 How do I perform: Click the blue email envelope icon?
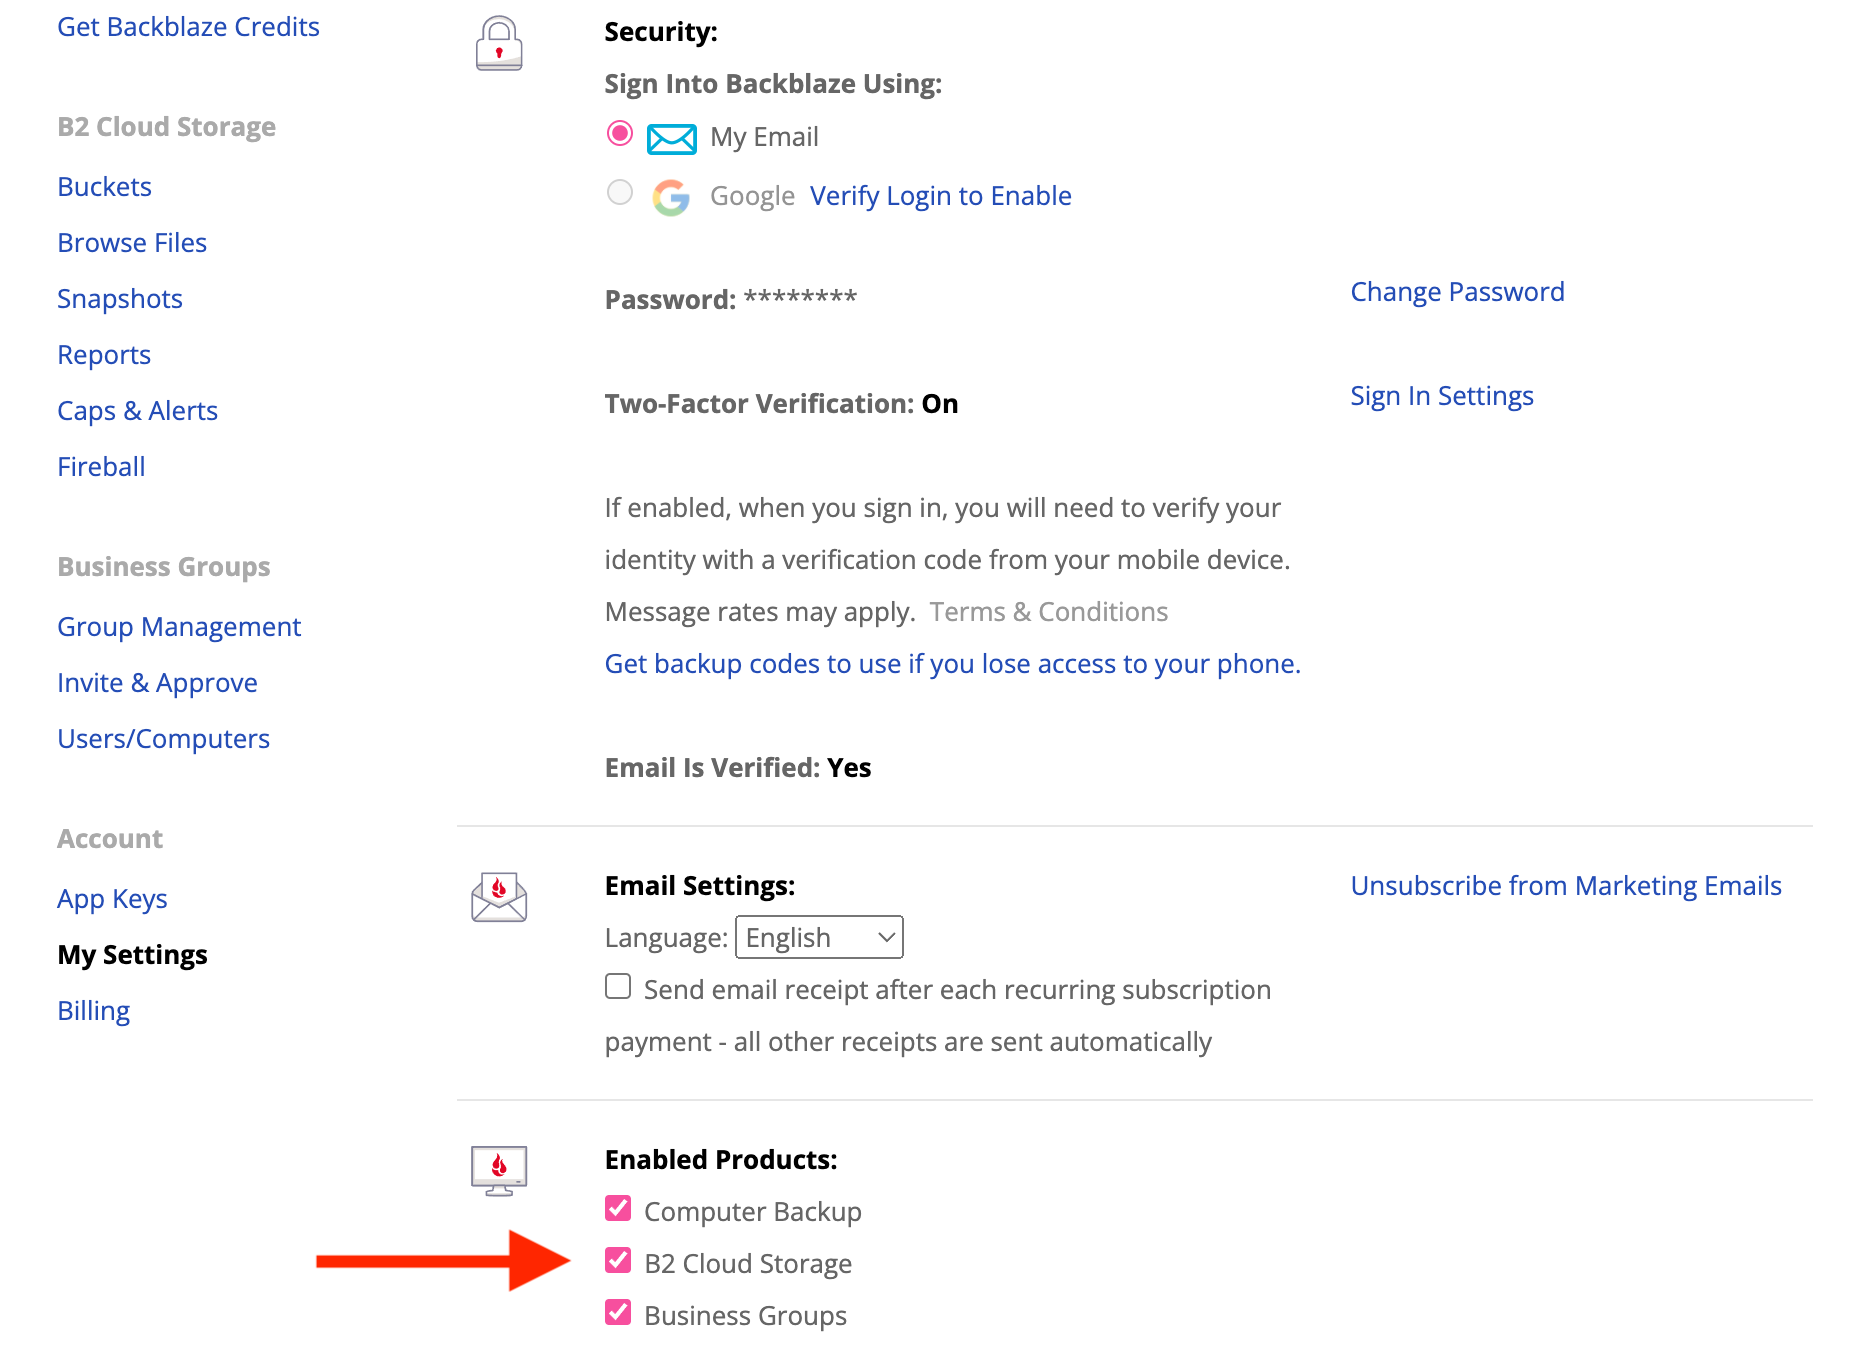pos(672,139)
